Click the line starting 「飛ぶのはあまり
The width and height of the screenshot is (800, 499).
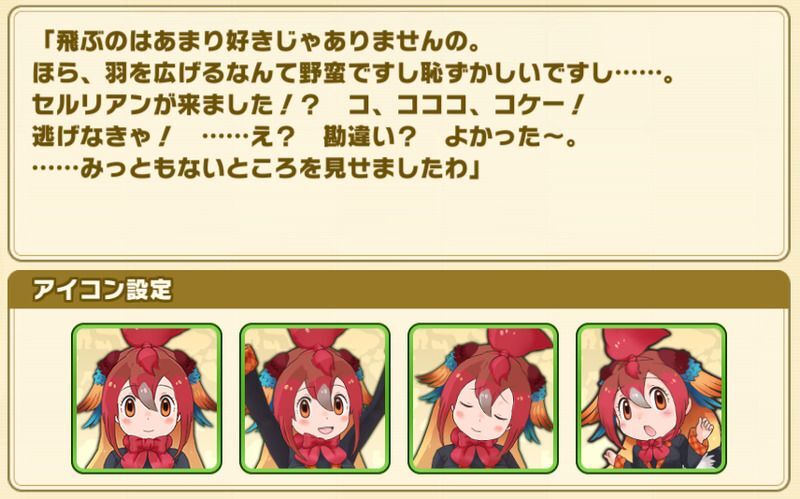(x=260, y=42)
